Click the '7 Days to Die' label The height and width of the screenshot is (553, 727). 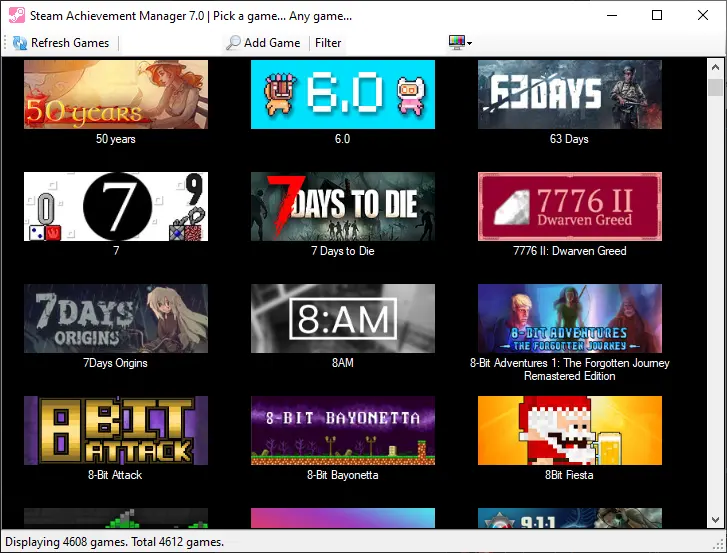(x=342, y=251)
